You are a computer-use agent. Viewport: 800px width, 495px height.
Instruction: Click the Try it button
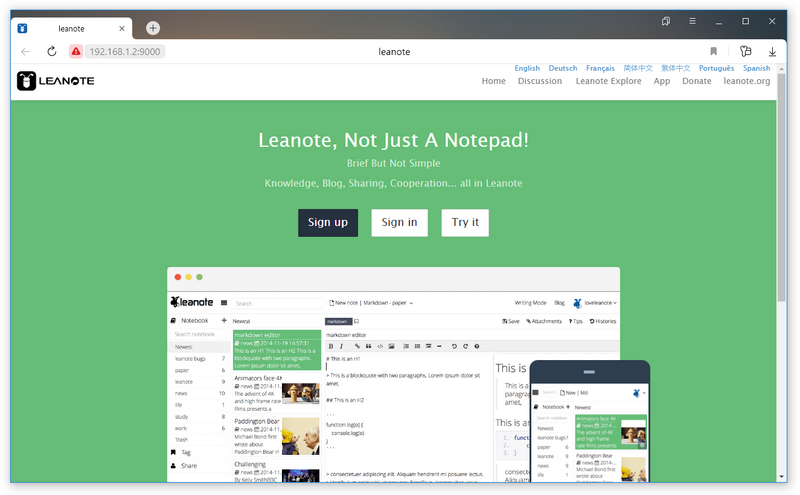(x=465, y=222)
